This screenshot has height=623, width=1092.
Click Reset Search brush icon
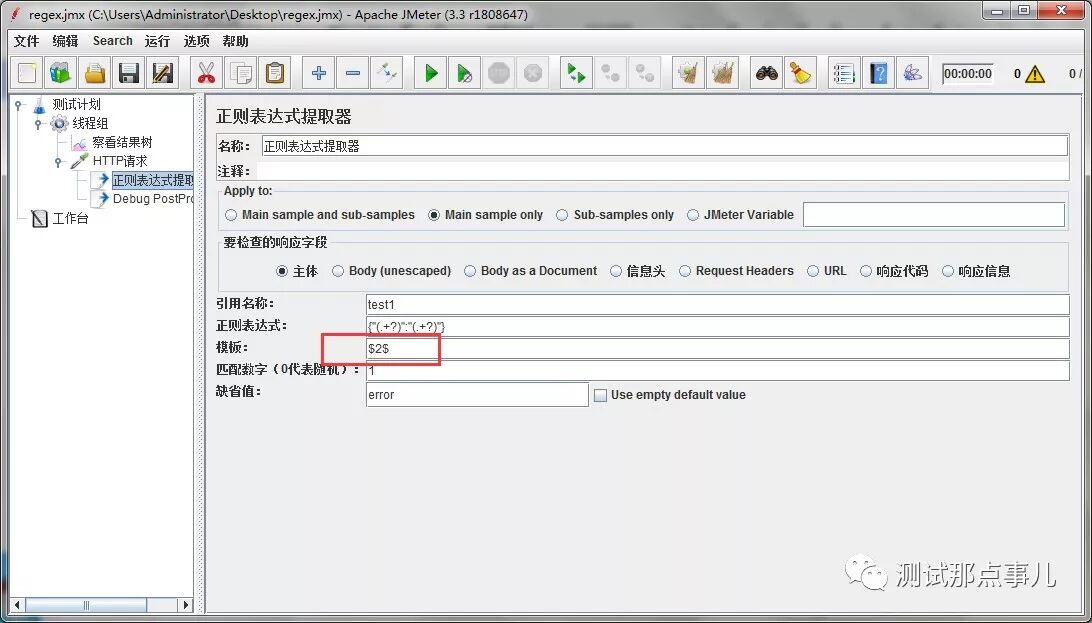(801, 73)
